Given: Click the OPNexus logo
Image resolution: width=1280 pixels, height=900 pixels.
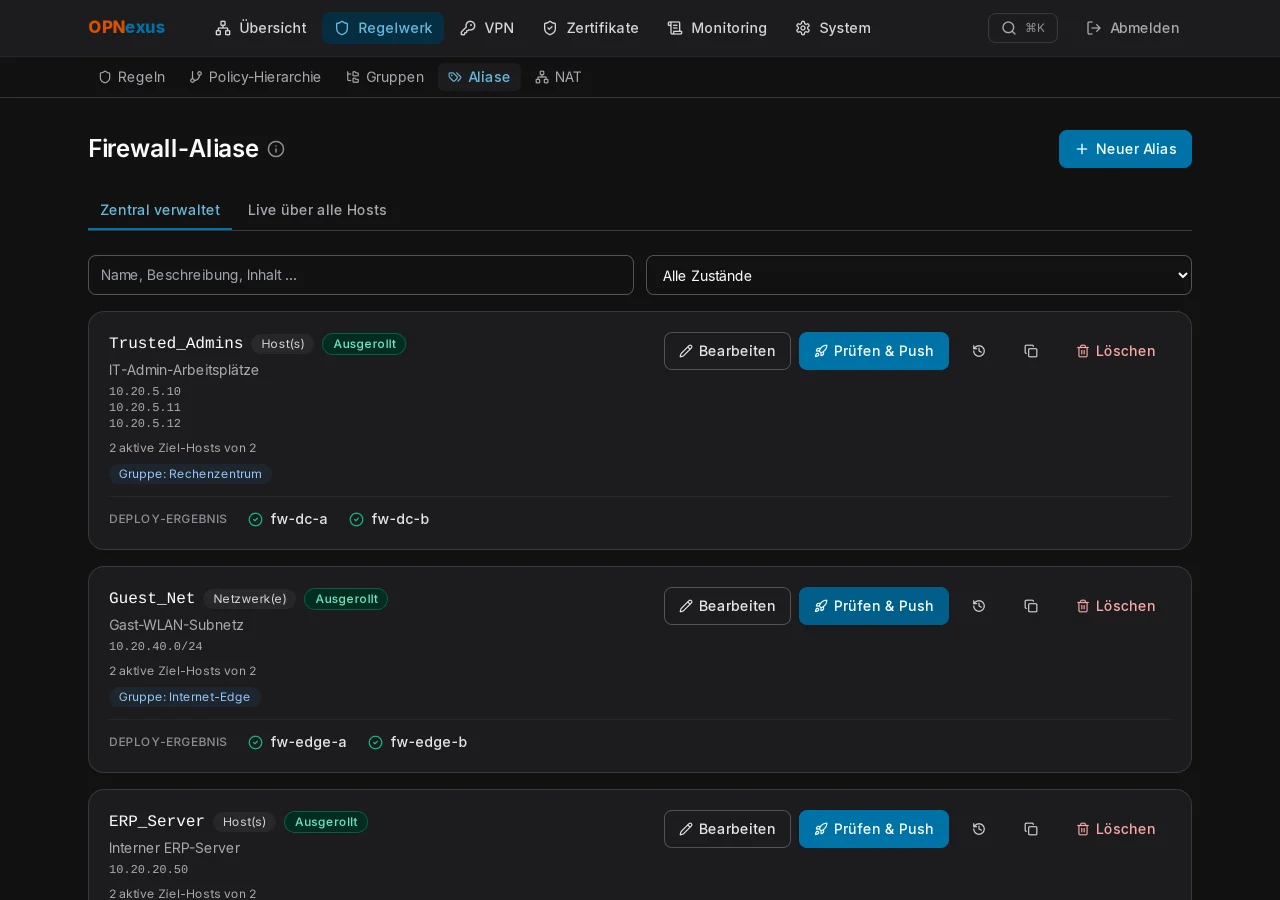Looking at the screenshot, I should (x=127, y=27).
